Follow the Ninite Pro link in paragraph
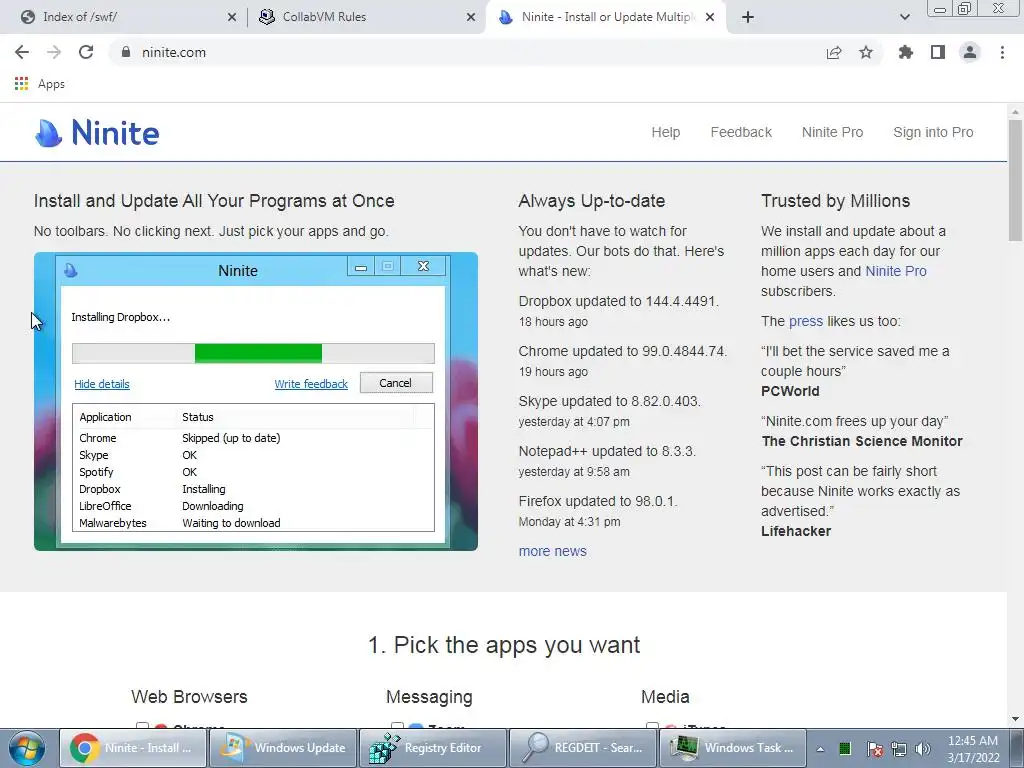Viewport: 1024px width, 768px height. pyautogui.click(x=895, y=271)
